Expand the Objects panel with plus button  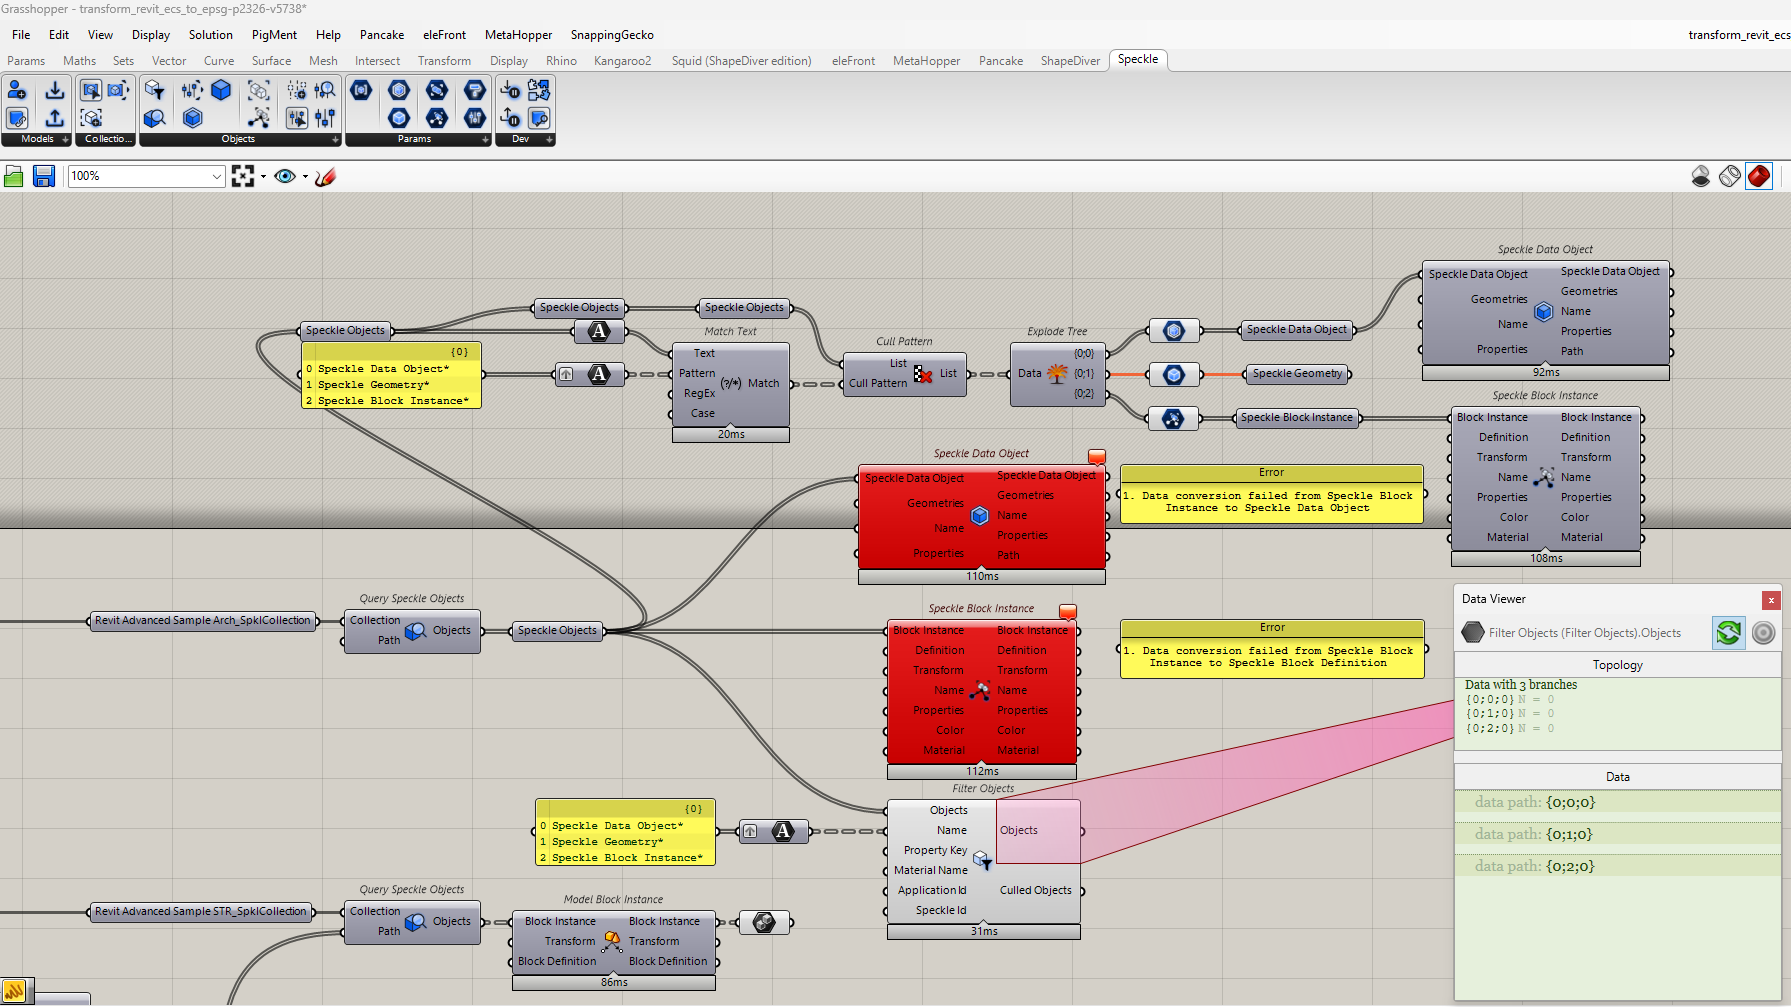tap(335, 140)
